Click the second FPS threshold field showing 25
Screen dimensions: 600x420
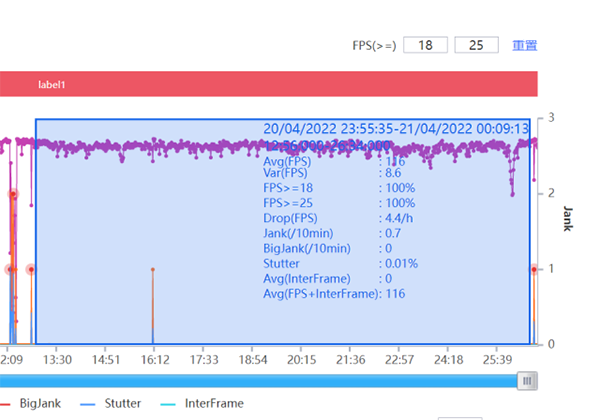point(476,45)
